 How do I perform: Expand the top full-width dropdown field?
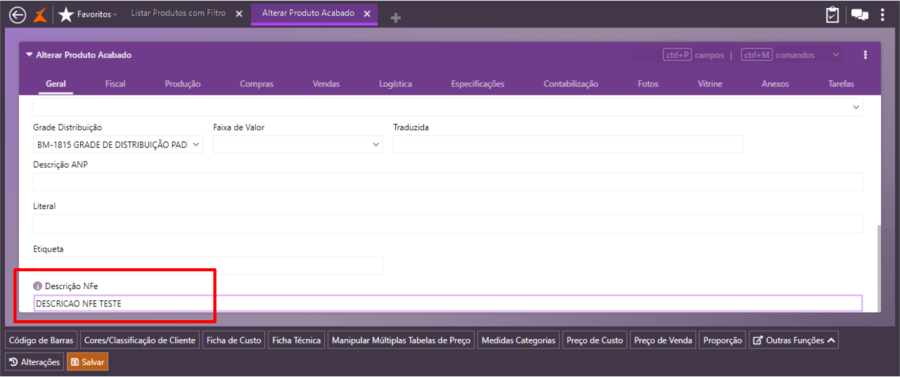pos(856,107)
